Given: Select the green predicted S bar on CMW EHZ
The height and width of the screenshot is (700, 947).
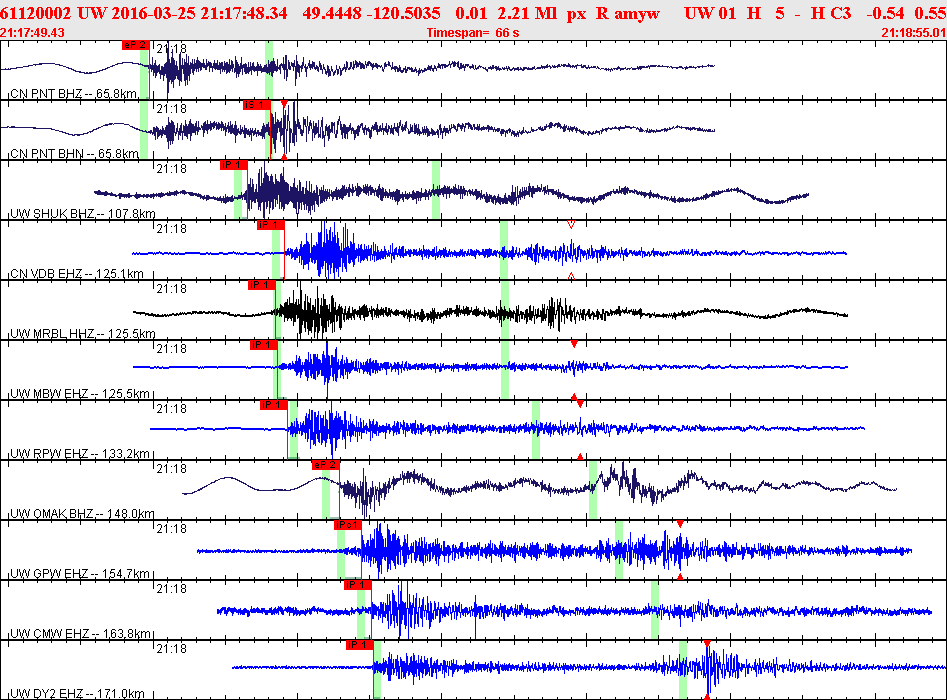Looking at the screenshot, I should (x=655, y=609).
